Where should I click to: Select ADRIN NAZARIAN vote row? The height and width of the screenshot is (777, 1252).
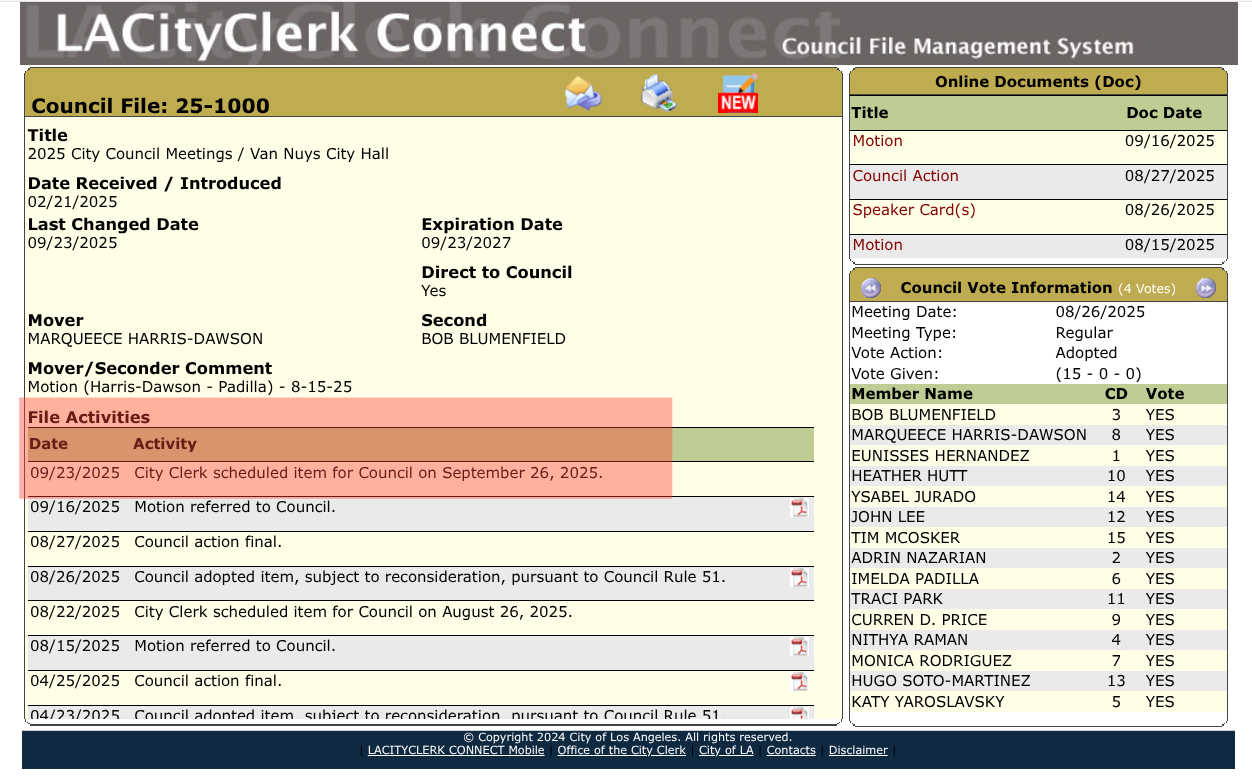point(1038,558)
